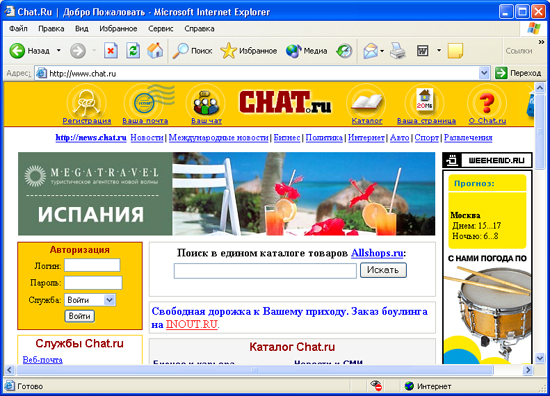This screenshot has width=550, height=396.
Task: Click the Stop toolbar icon
Action: pos(110,51)
